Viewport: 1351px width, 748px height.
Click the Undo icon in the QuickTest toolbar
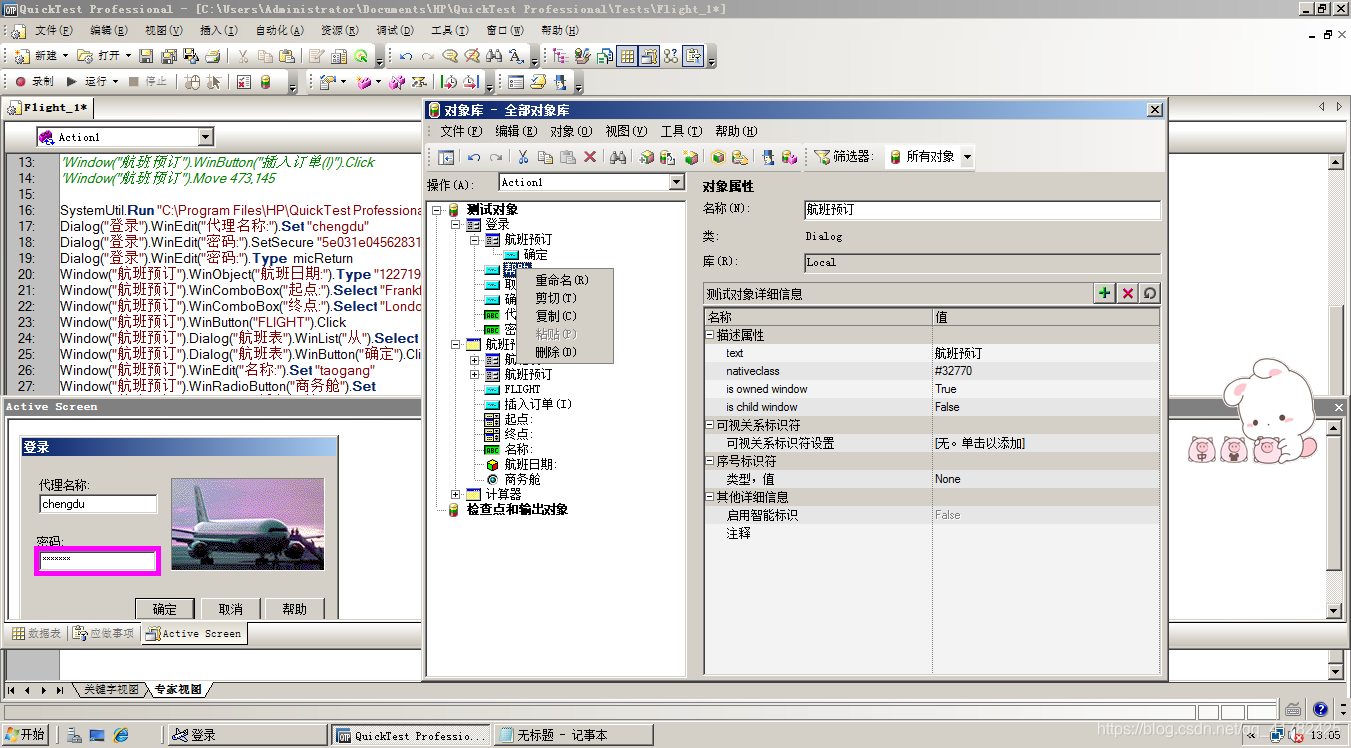pos(405,56)
